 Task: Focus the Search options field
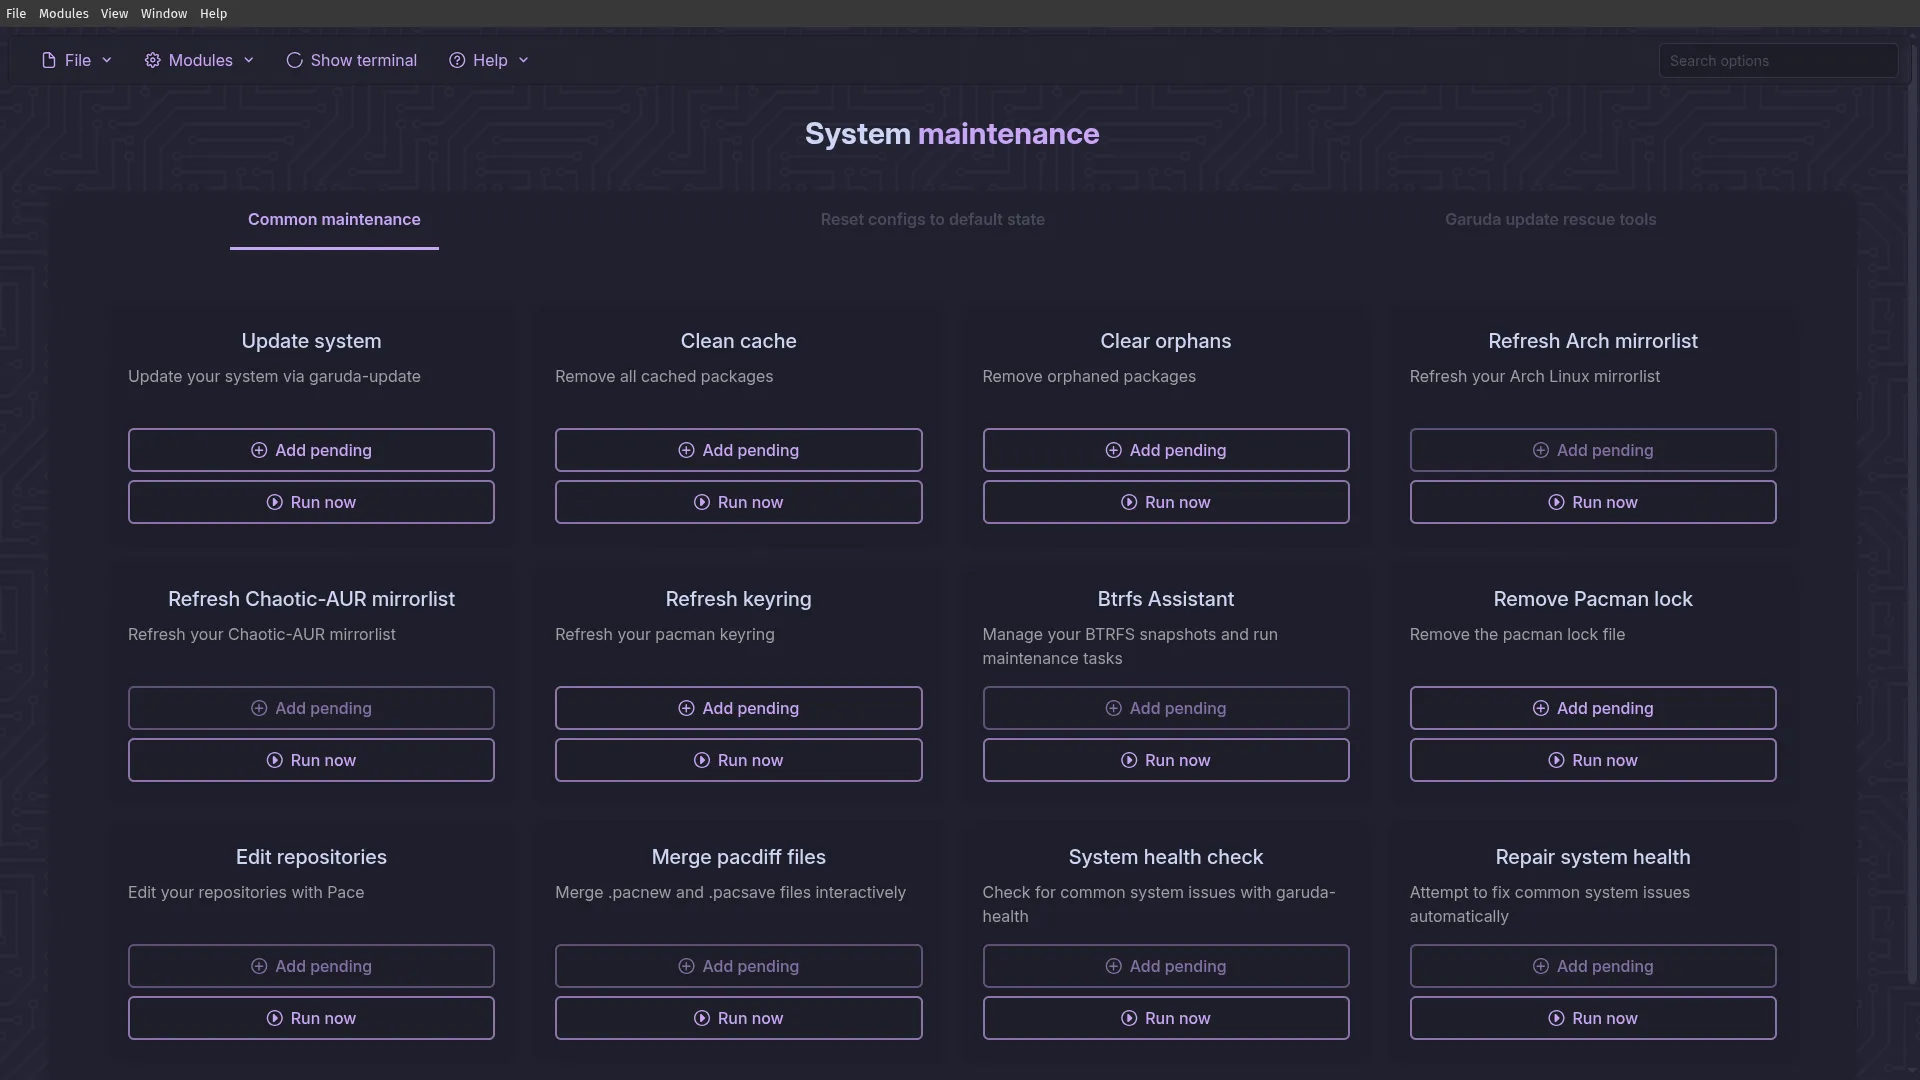point(1778,60)
